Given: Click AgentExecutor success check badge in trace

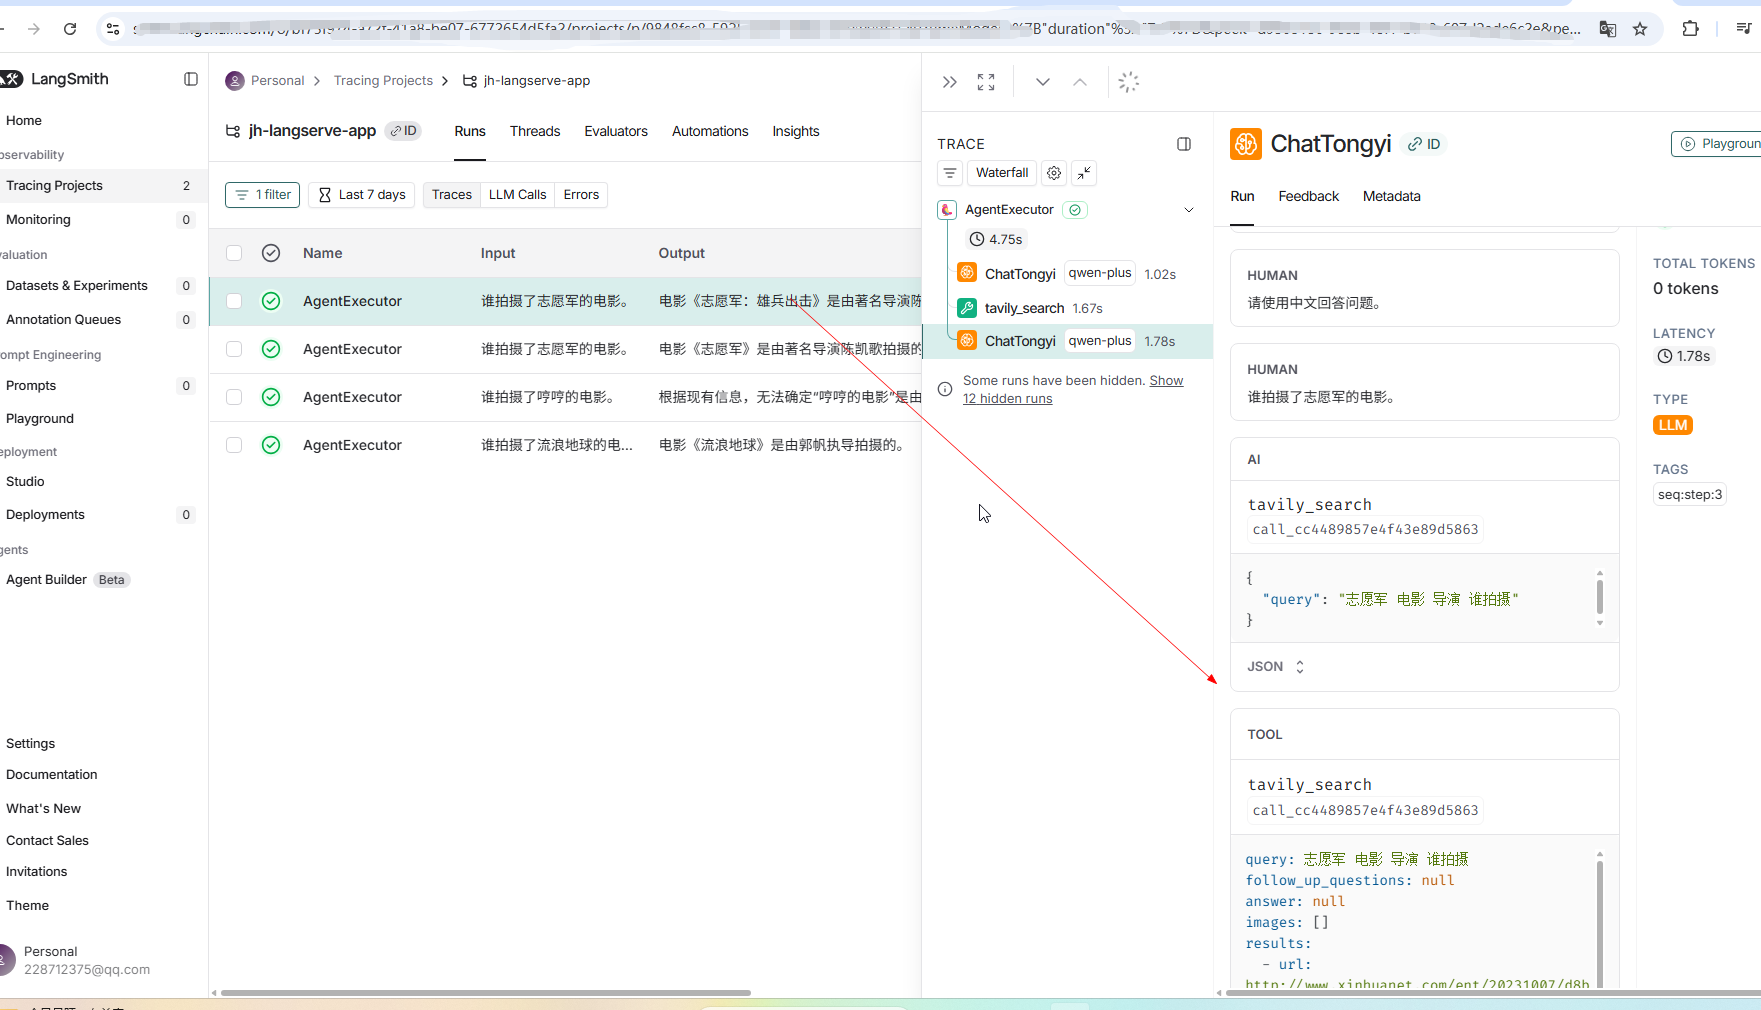Looking at the screenshot, I should point(1075,210).
